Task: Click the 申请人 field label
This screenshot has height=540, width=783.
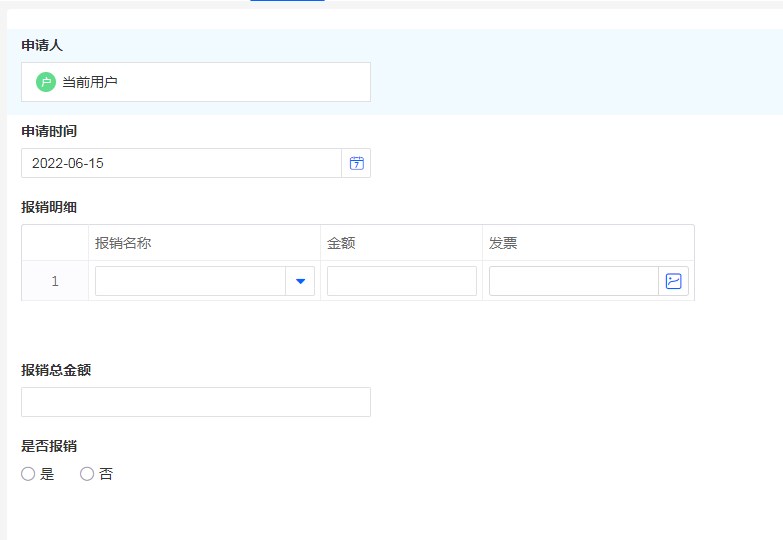Action: (x=42, y=45)
